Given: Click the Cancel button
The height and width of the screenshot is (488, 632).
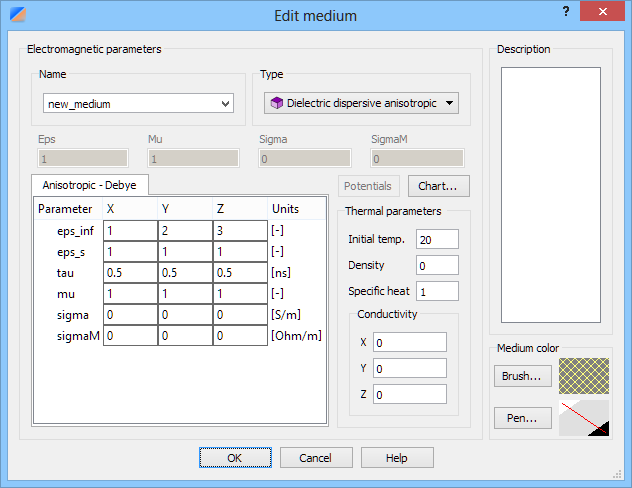Looking at the screenshot, I should [x=316, y=458].
